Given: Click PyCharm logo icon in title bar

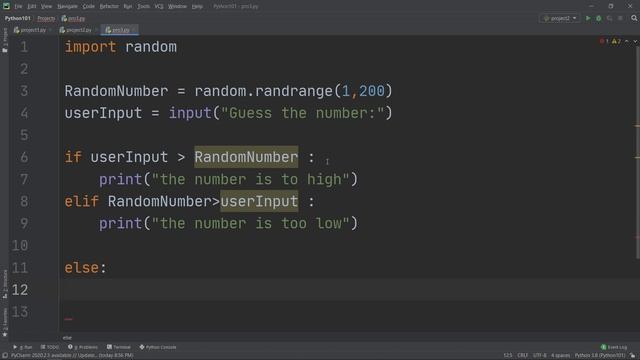Looking at the screenshot, I should (x=6, y=6).
